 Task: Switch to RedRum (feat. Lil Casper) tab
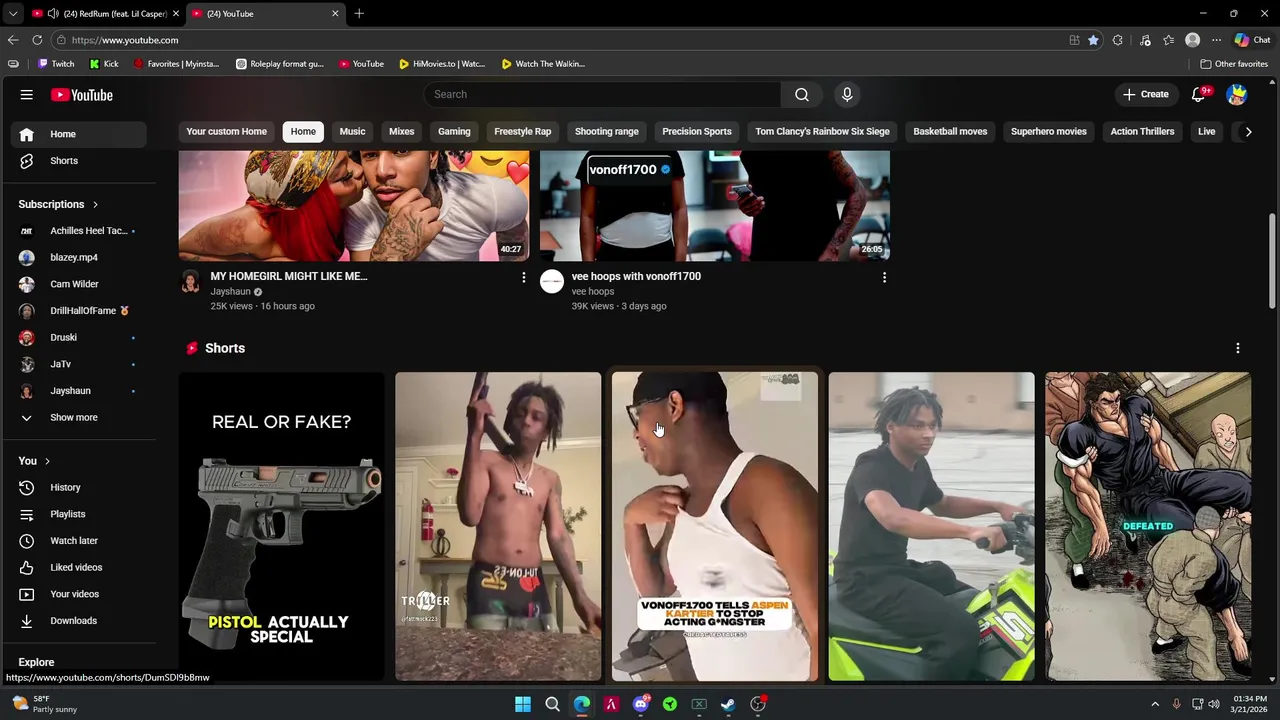tap(108, 13)
